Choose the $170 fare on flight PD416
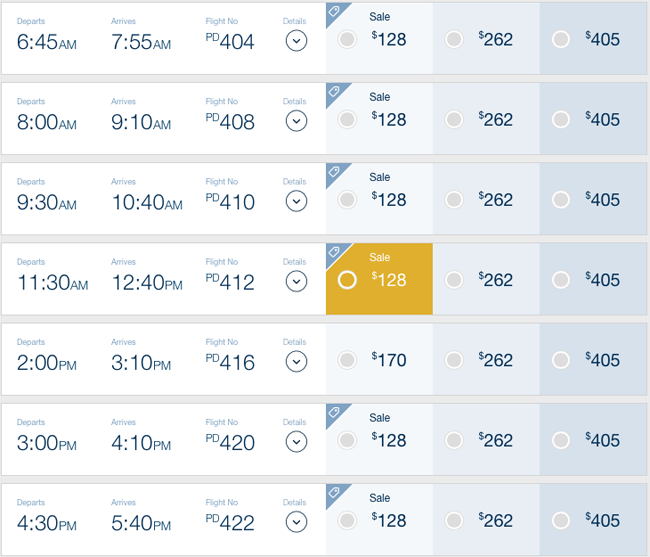 [347, 360]
